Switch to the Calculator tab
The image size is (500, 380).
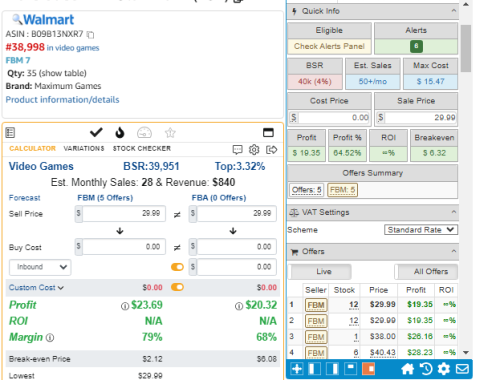point(32,148)
